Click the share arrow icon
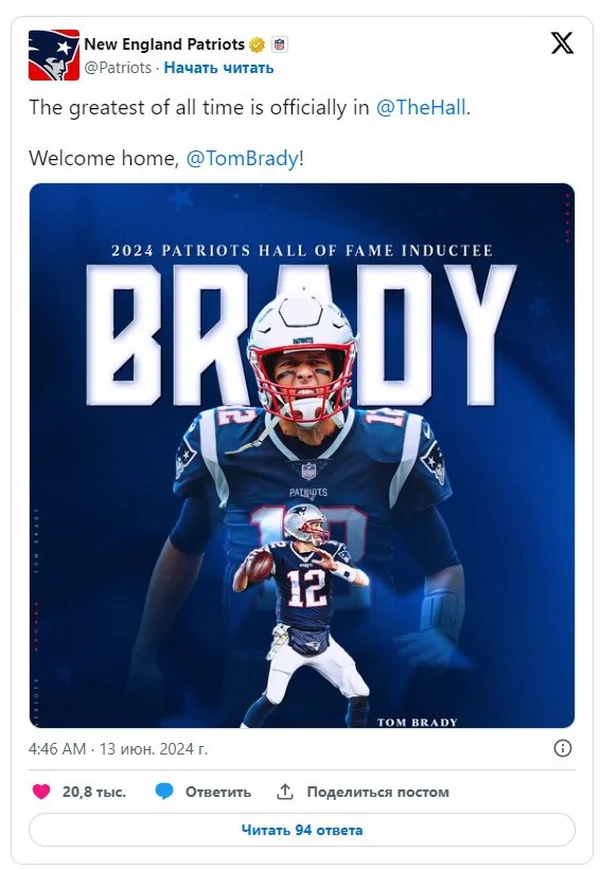The image size is (600, 870). (285, 791)
